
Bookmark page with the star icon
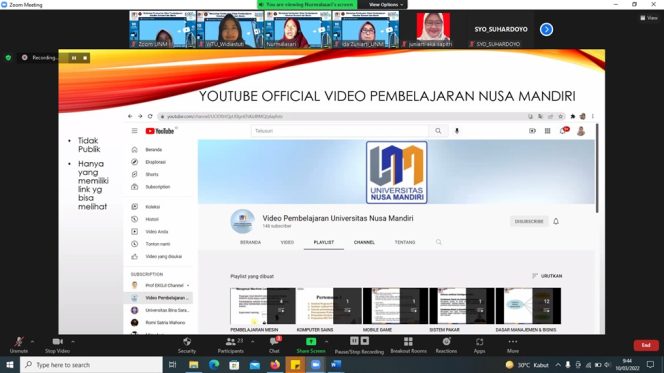pos(561,116)
